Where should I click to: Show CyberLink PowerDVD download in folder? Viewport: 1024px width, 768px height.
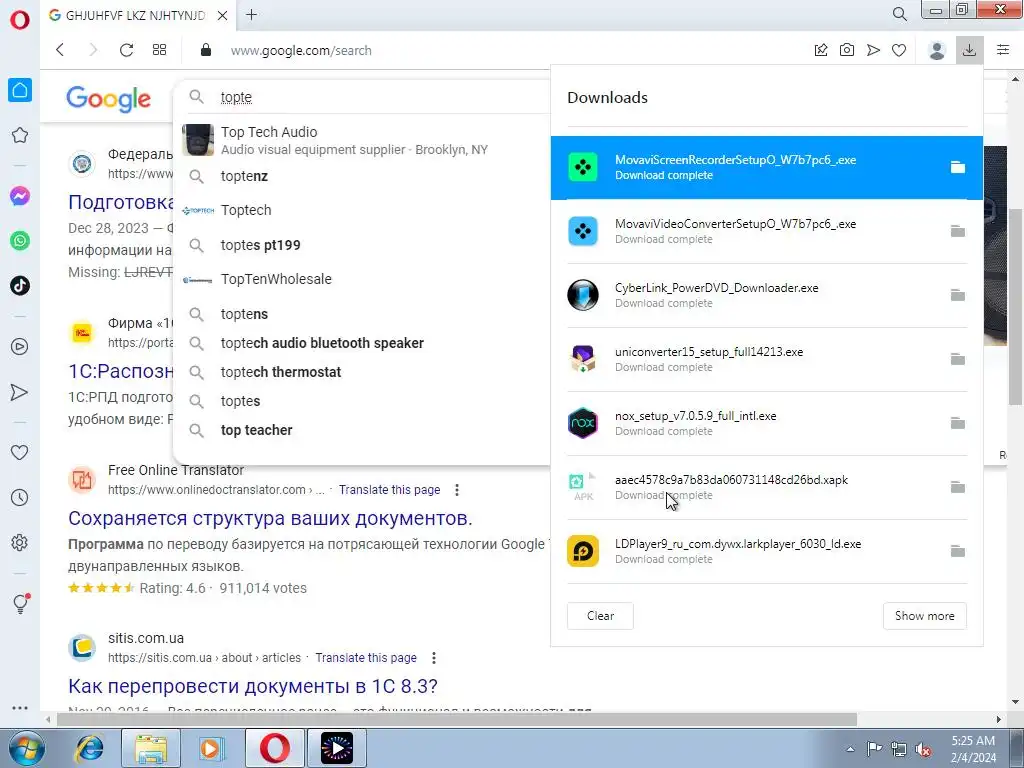[957, 295]
